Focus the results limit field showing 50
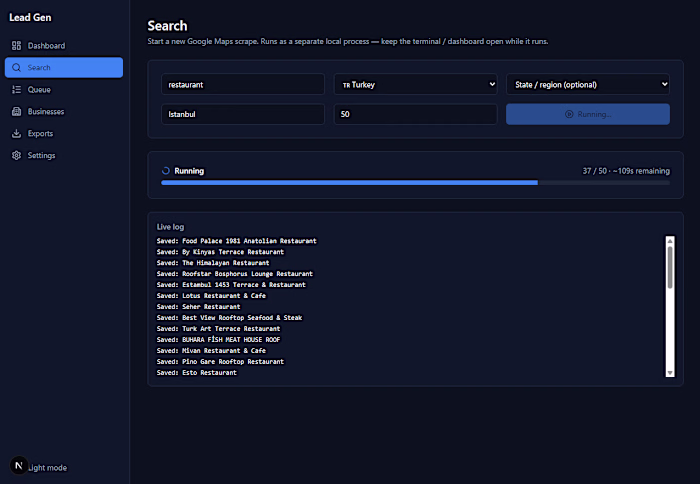The image size is (700, 484). 415,114
